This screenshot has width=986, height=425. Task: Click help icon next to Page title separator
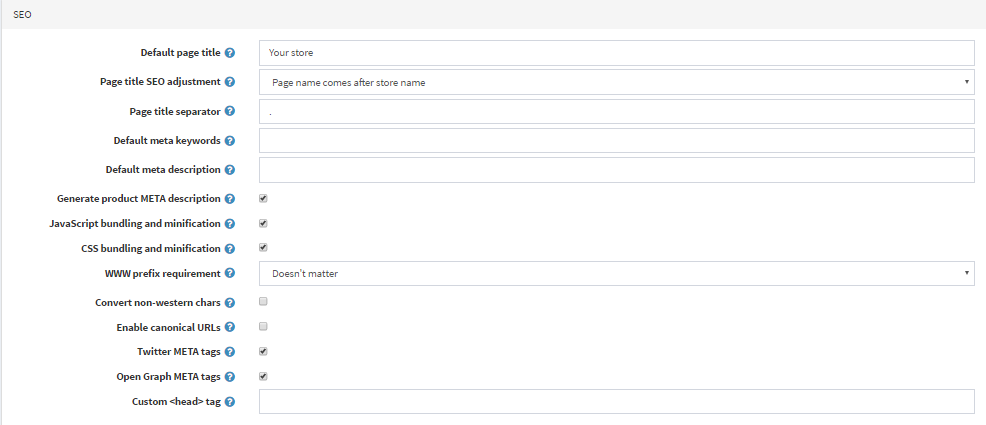[230, 111]
